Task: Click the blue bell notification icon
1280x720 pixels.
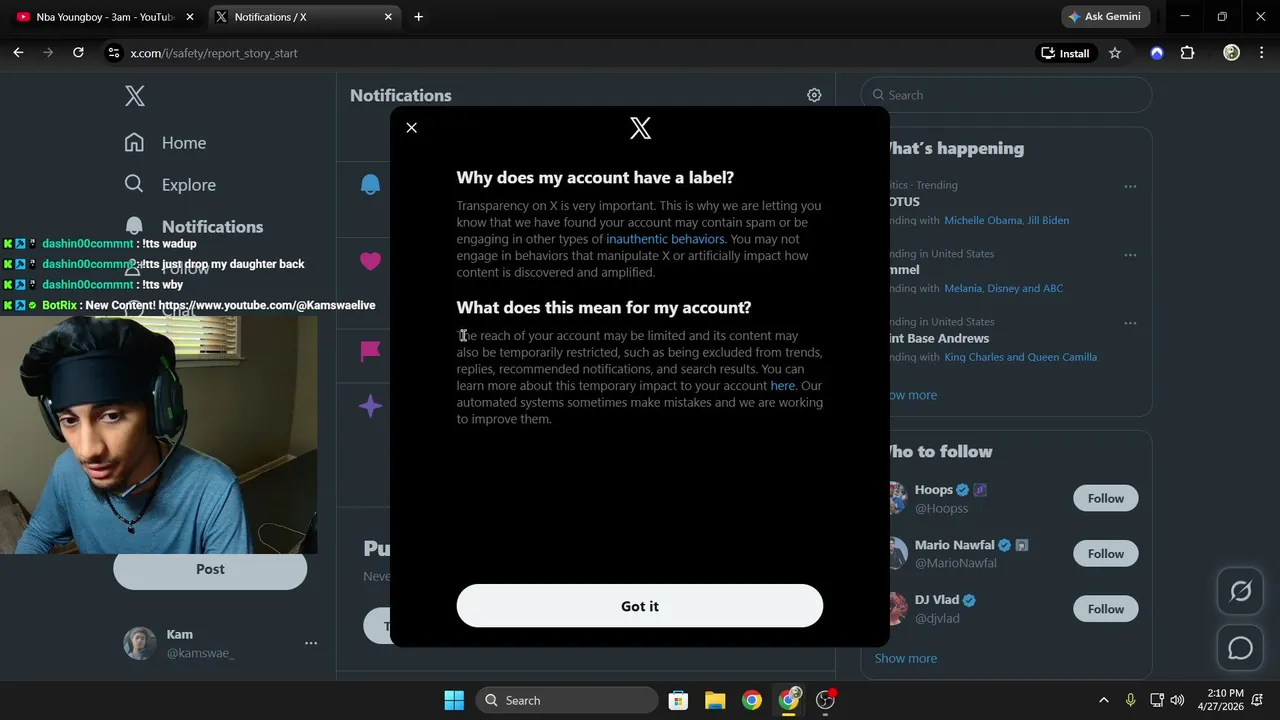Action: [x=370, y=185]
